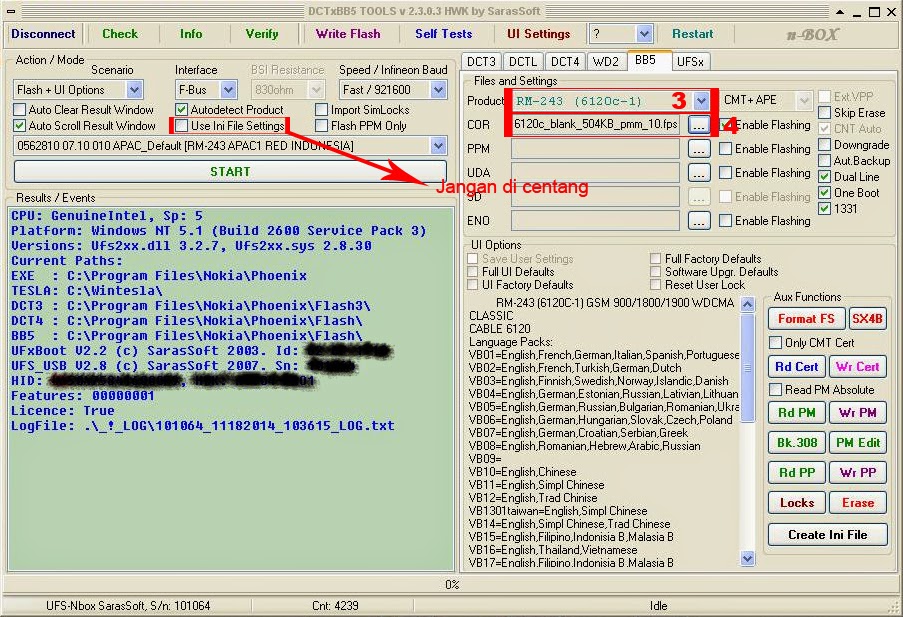Switch to the UFSx tab
Image resolution: width=903 pixels, height=617 pixels.
690,62
